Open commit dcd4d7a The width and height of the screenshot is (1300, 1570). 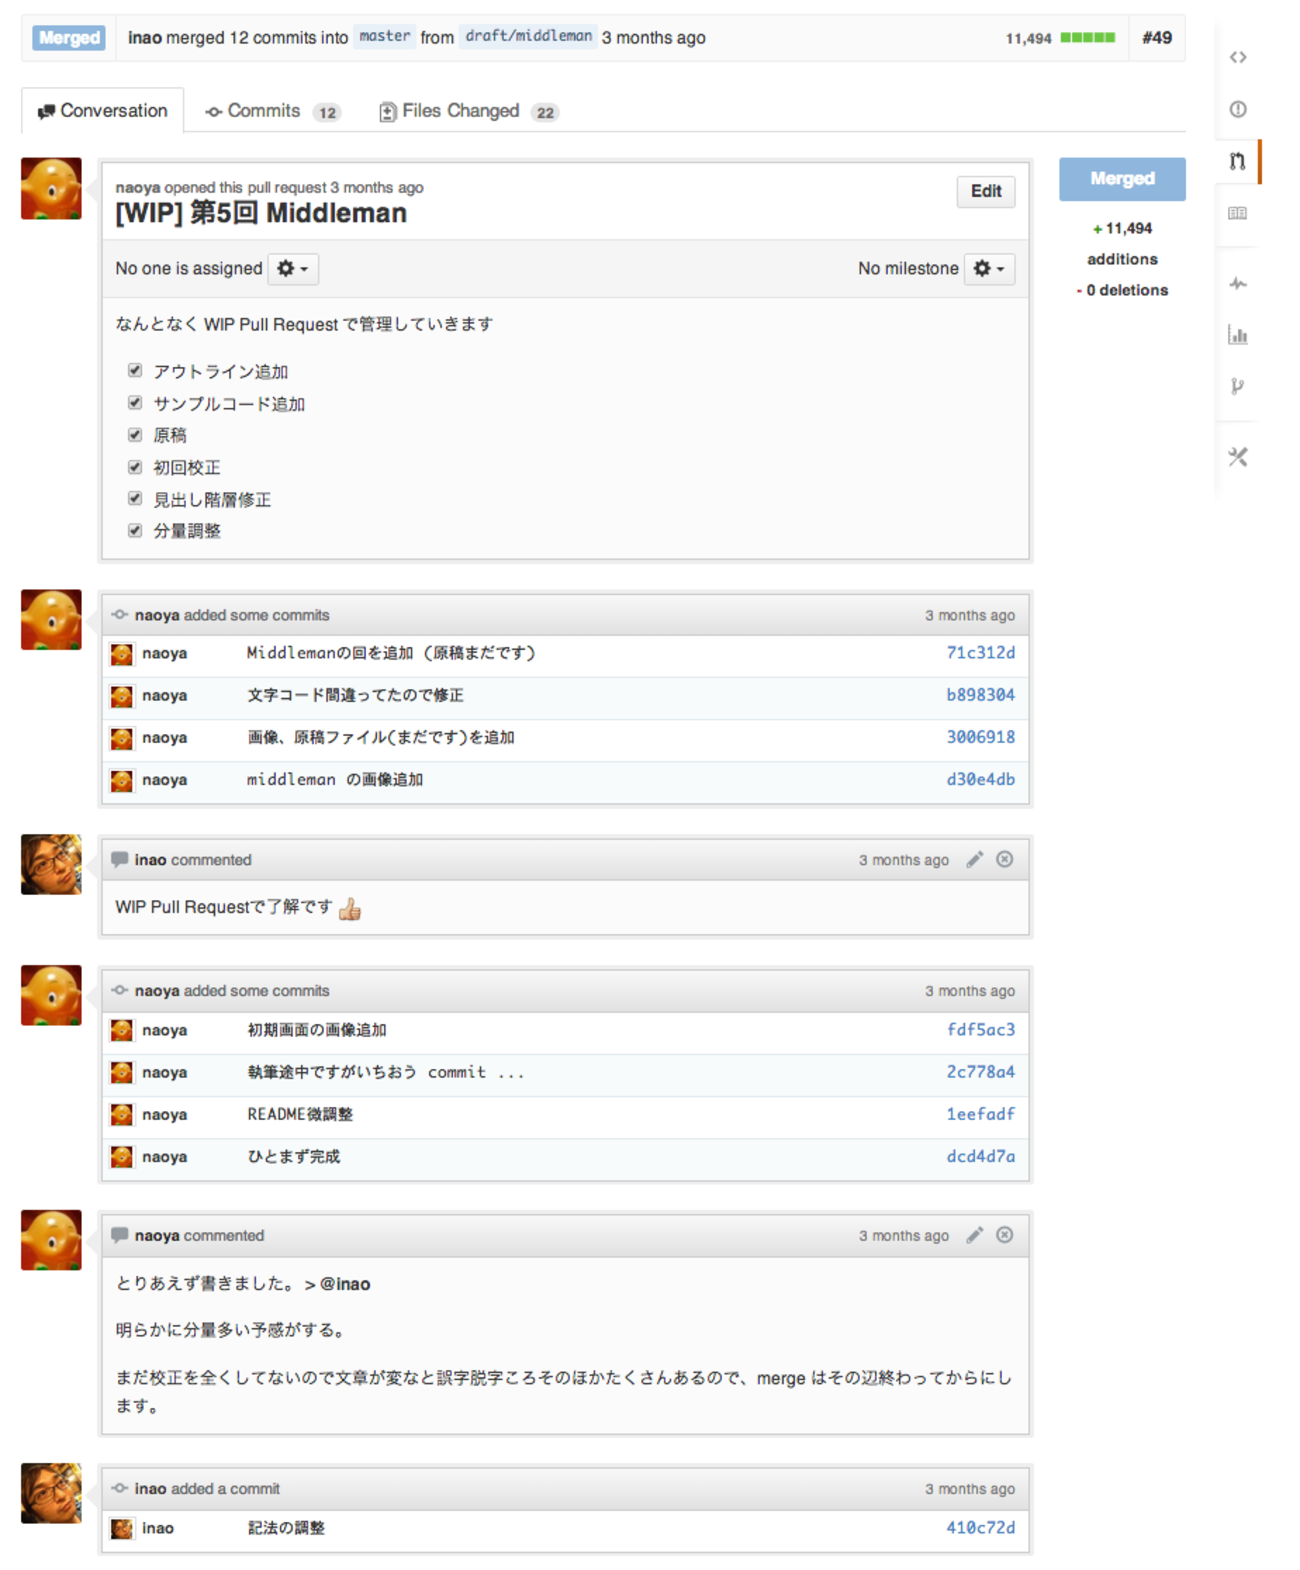pyautogui.click(x=980, y=1156)
